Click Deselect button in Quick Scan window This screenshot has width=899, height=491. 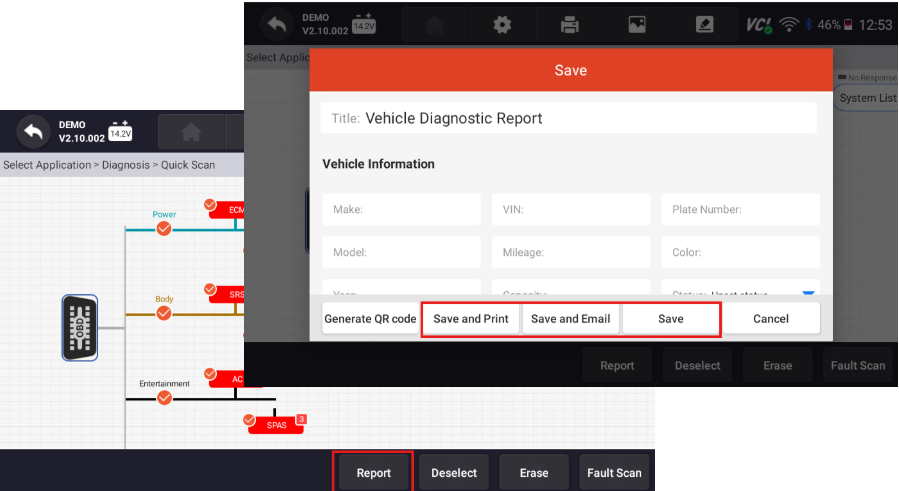454,473
